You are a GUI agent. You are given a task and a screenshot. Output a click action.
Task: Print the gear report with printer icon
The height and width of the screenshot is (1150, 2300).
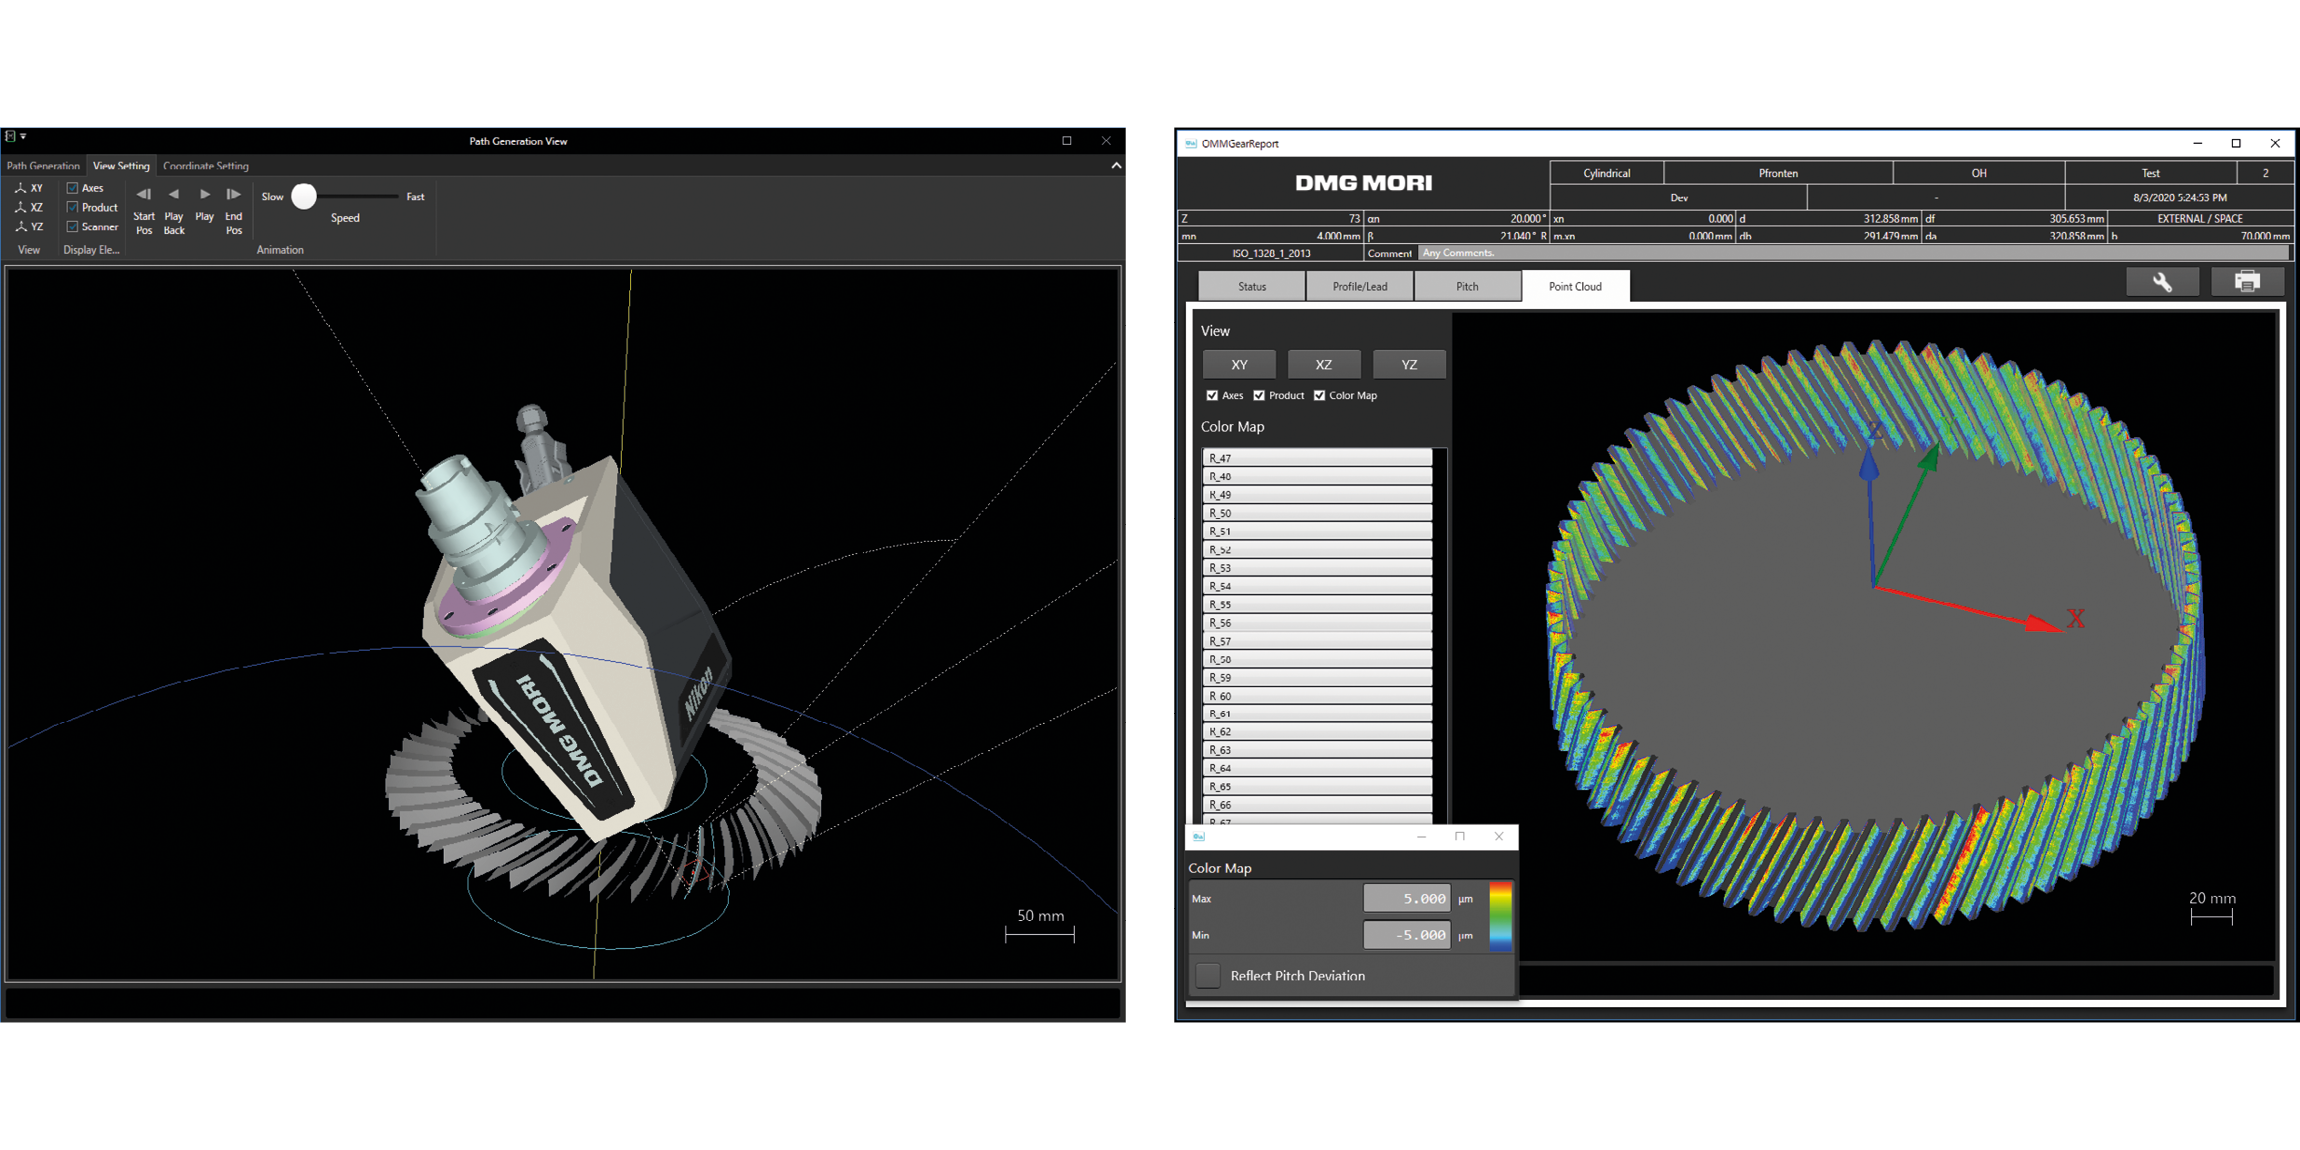click(x=2247, y=283)
